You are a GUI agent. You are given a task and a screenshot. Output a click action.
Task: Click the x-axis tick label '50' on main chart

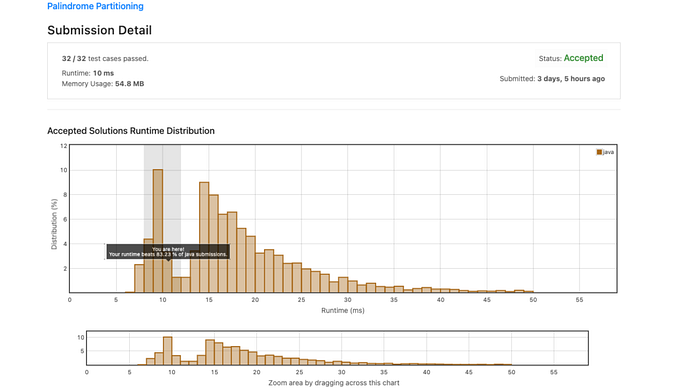coord(533,300)
